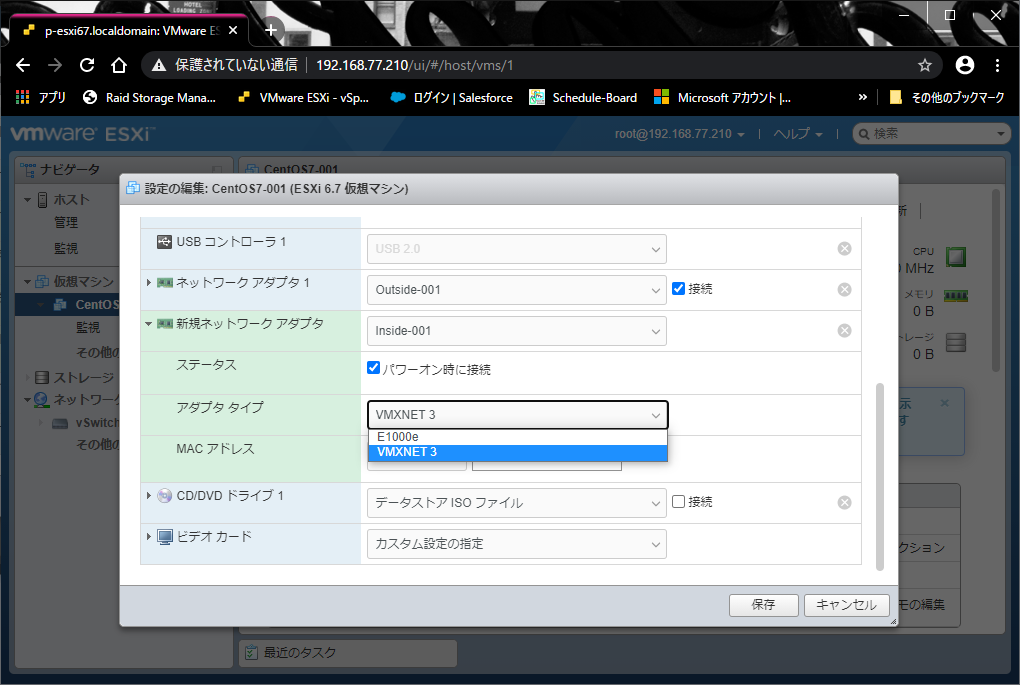
Task: Toggle connect at power on checkbox
Action: (373, 368)
